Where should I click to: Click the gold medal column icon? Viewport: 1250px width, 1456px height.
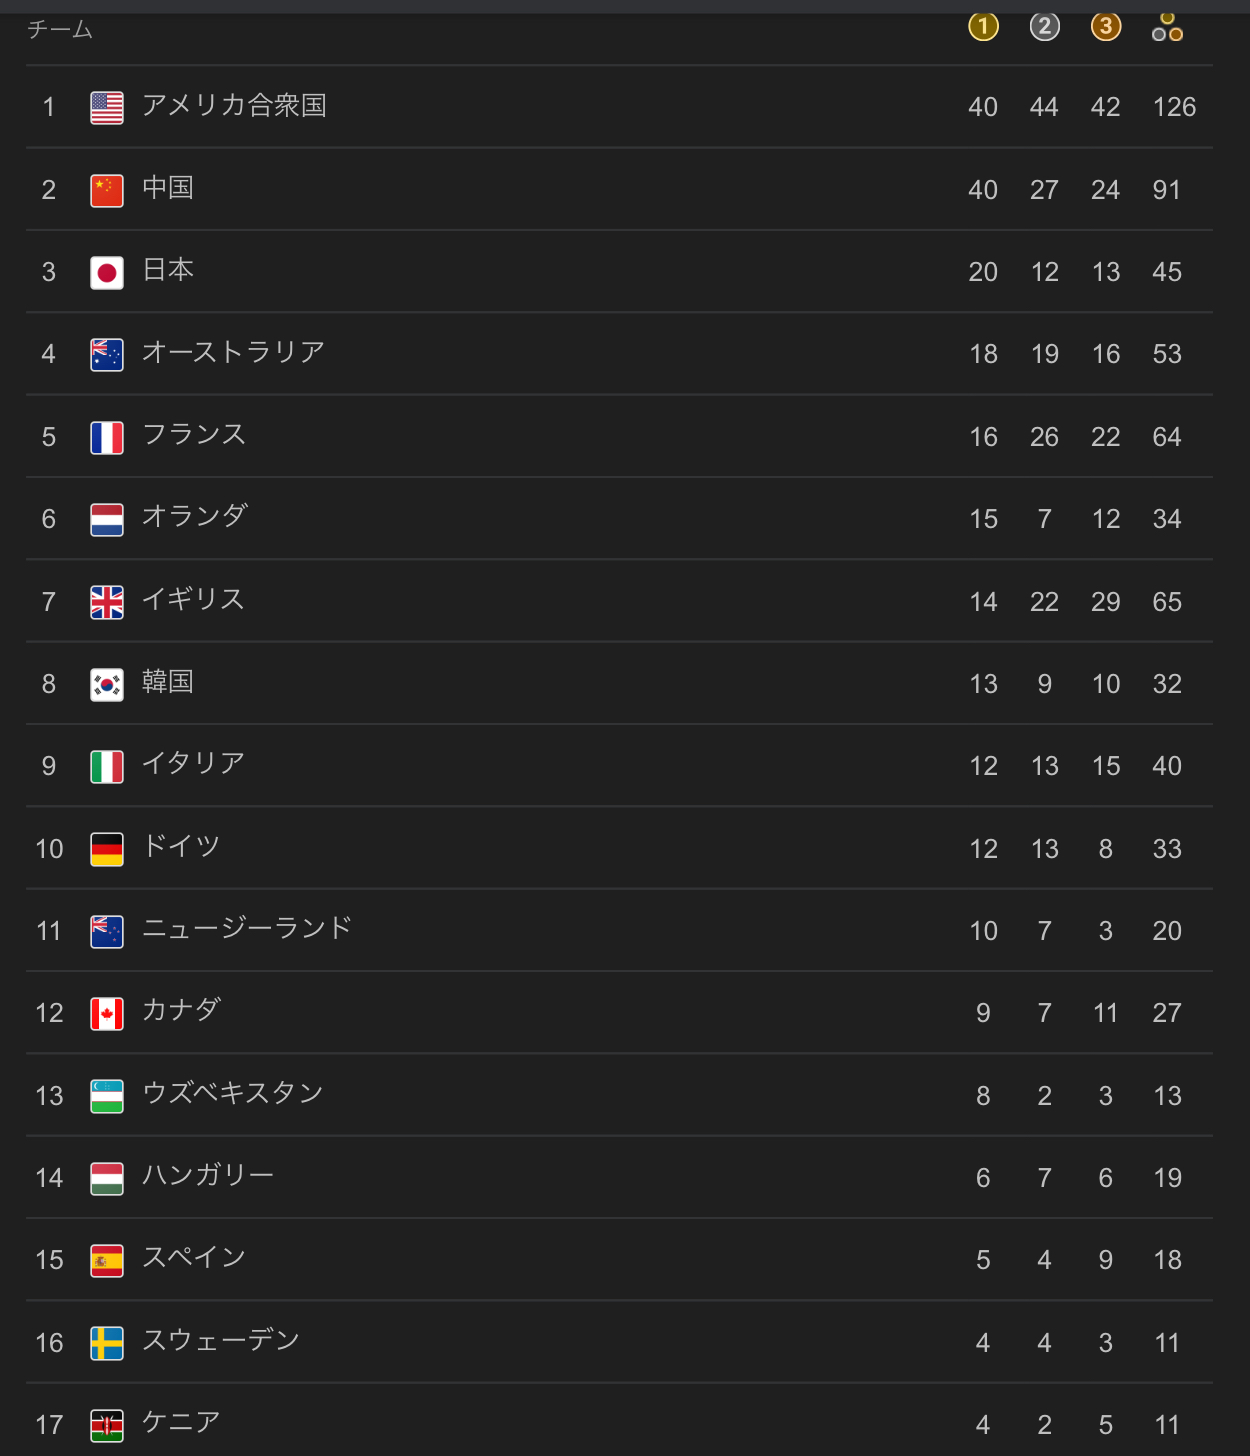pos(983,27)
